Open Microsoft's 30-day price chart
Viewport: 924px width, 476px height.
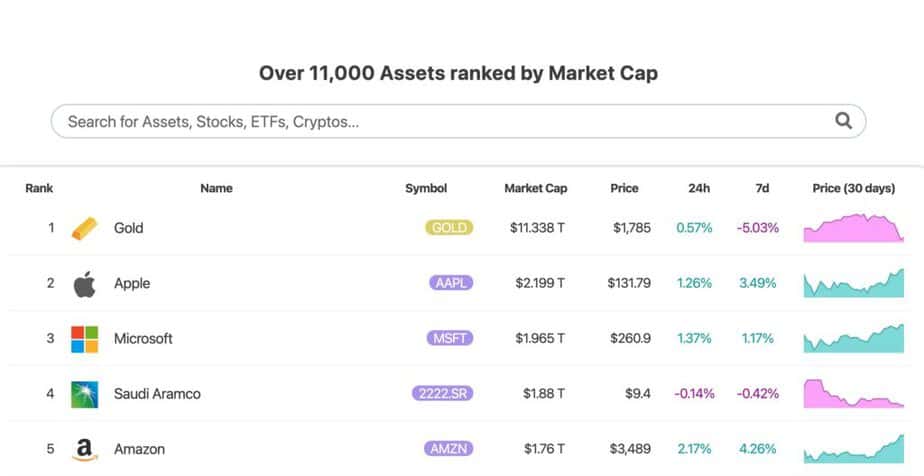pos(853,338)
